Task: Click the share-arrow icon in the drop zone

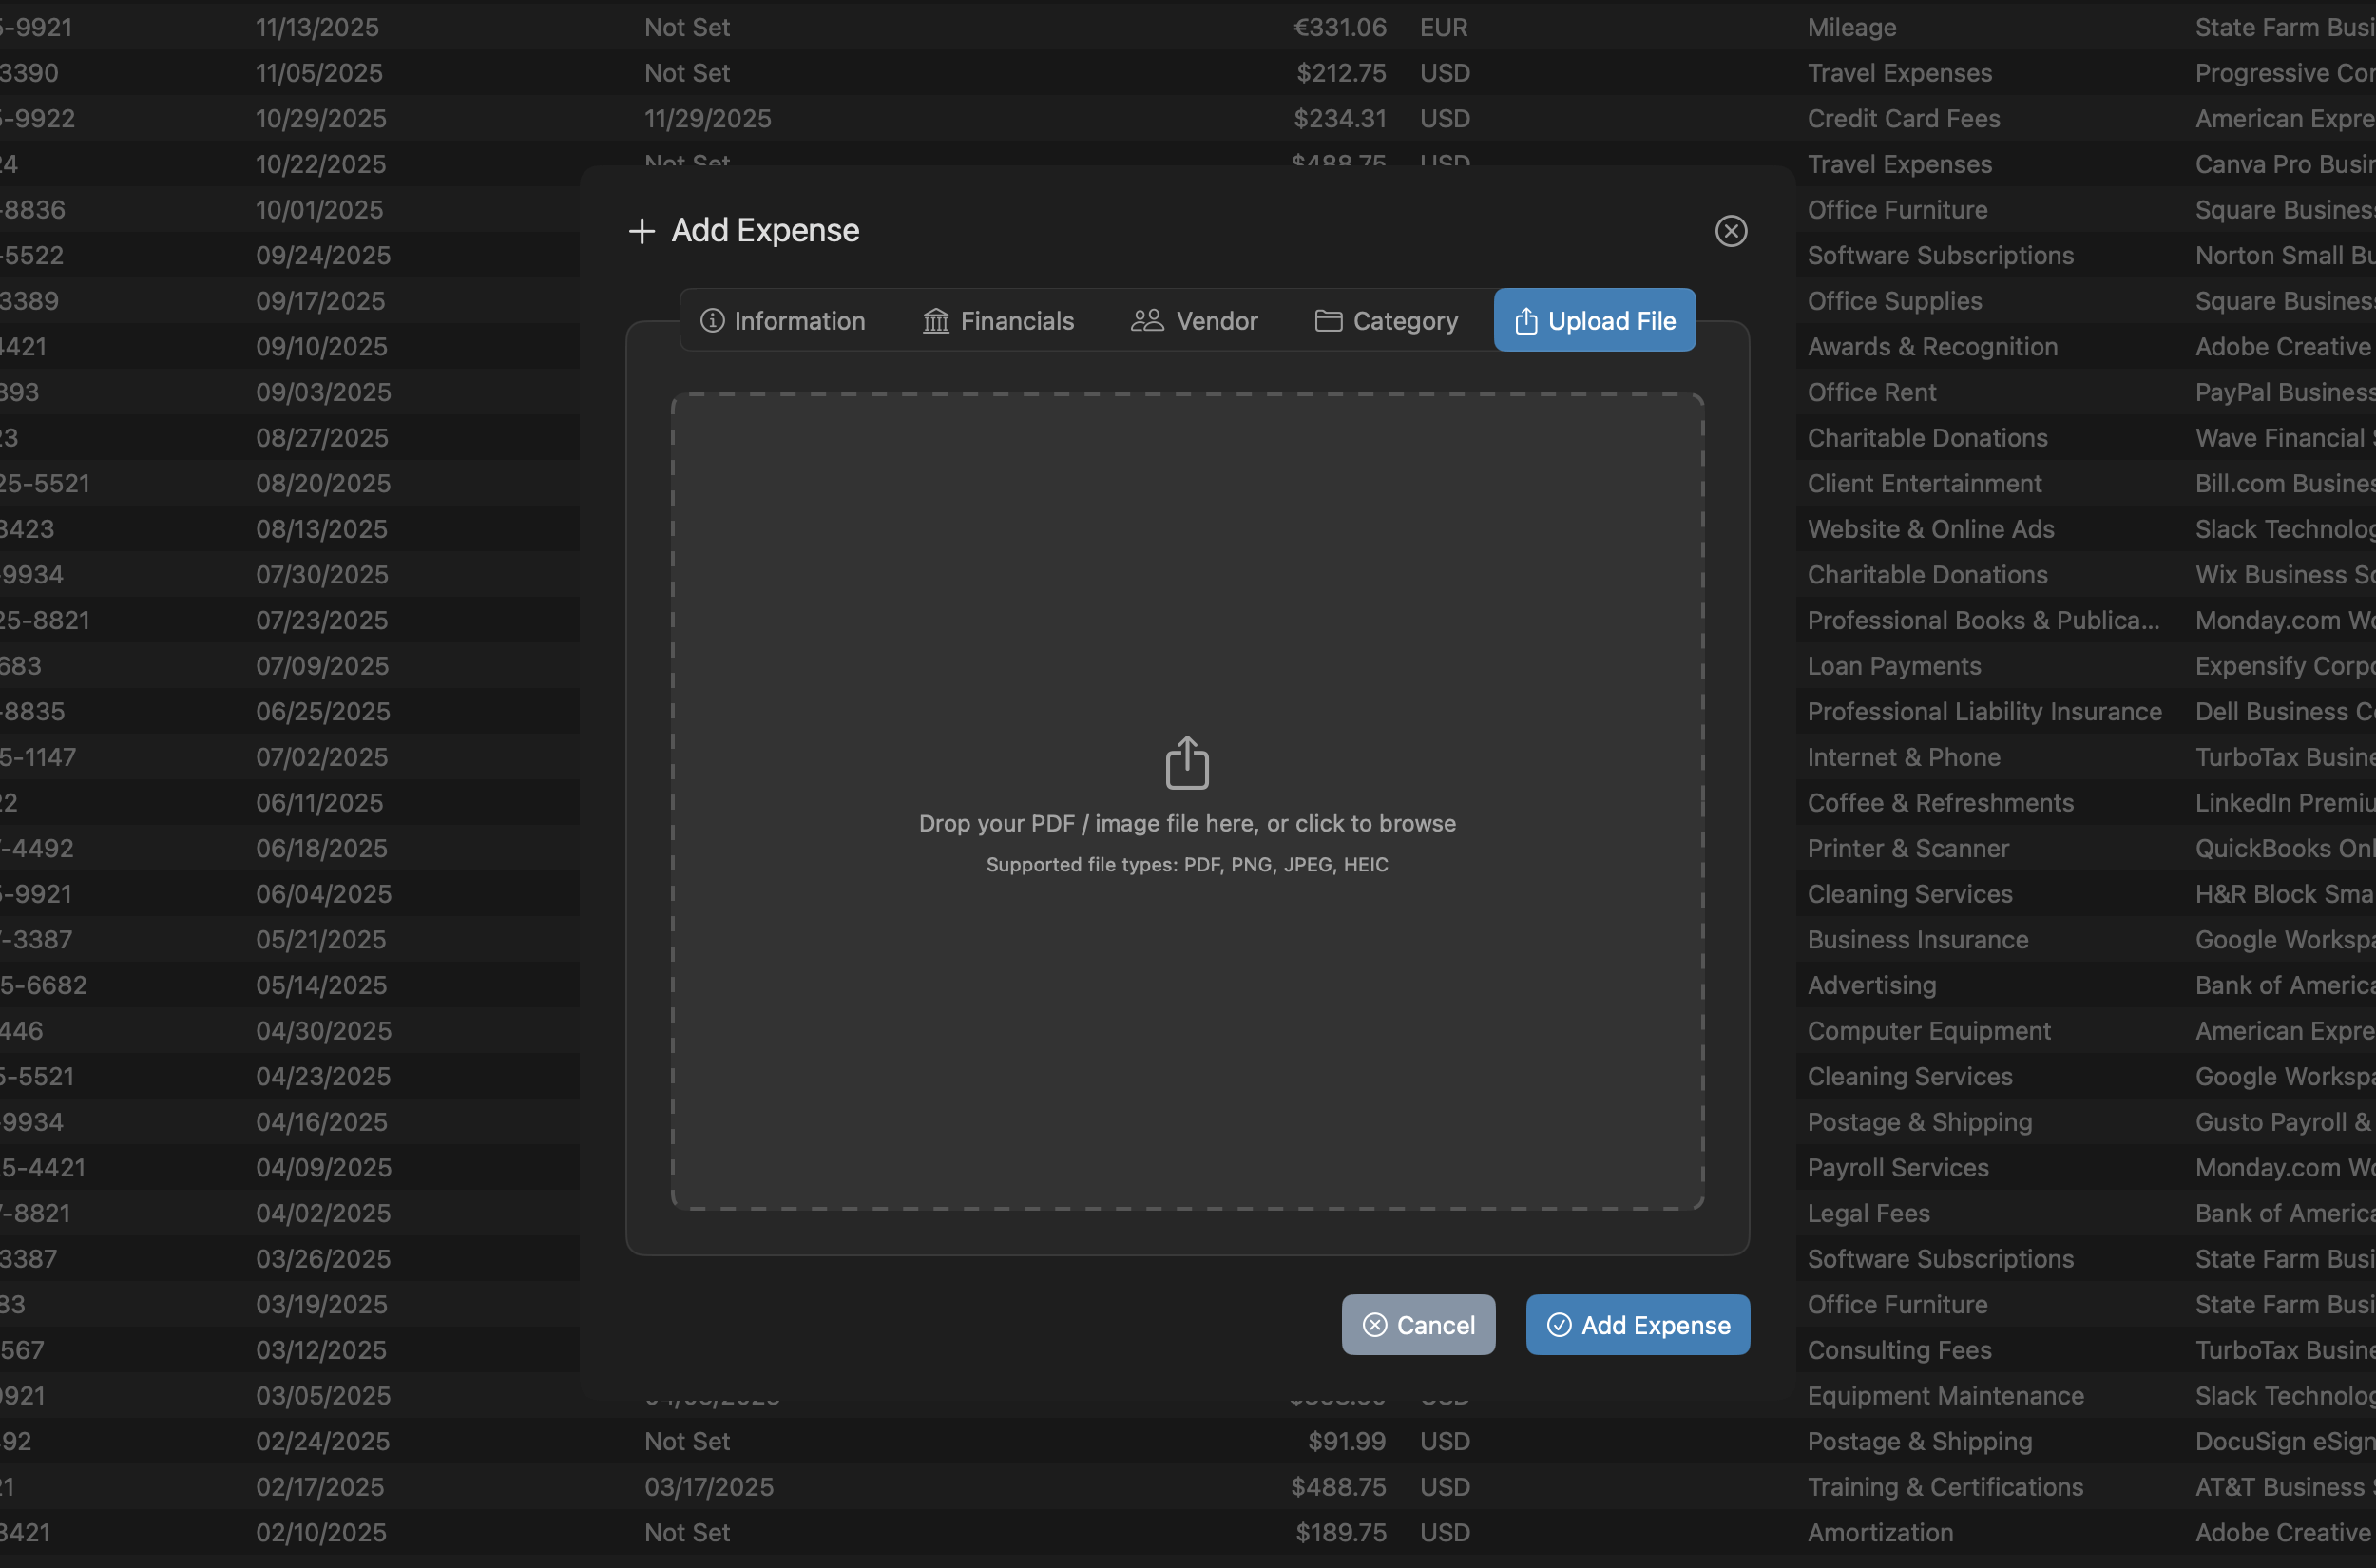Action: tap(1186, 761)
